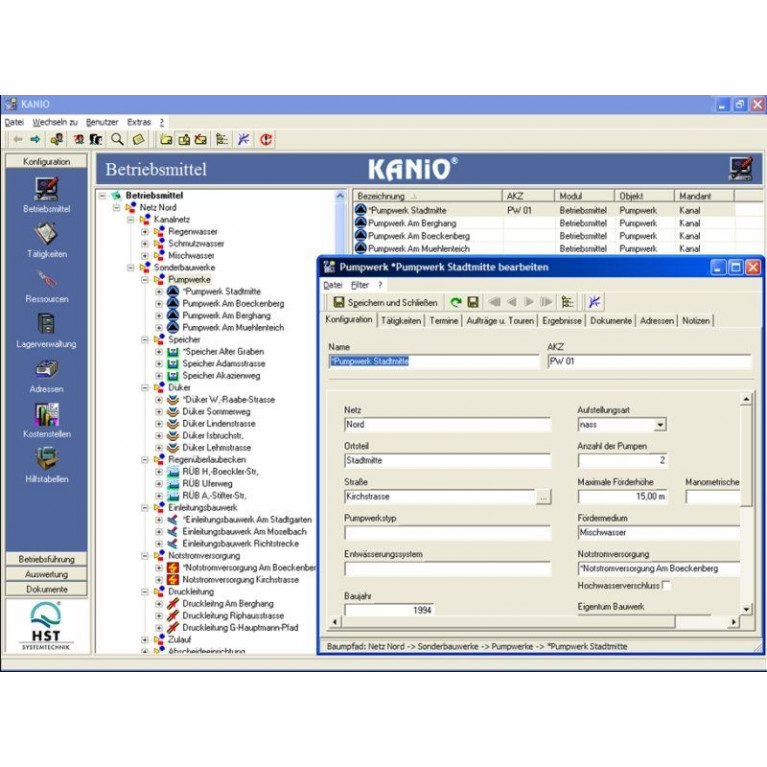
Task: Open the Filter menu in edit dialog
Action: [x=360, y=285]
